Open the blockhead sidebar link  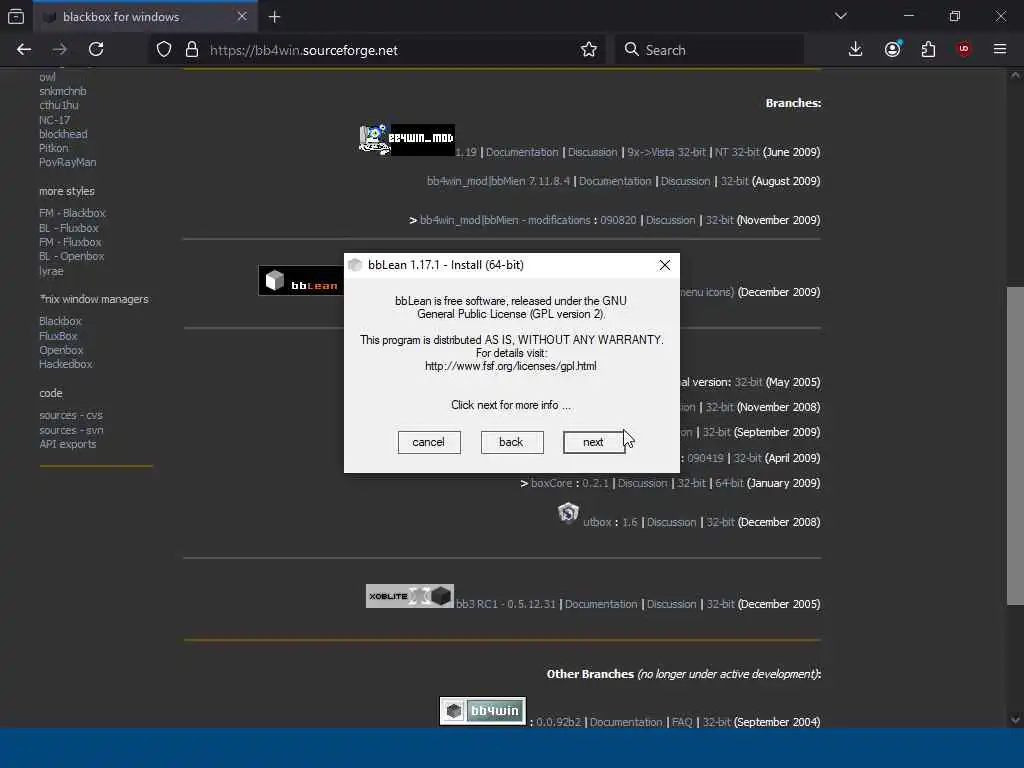63,134
